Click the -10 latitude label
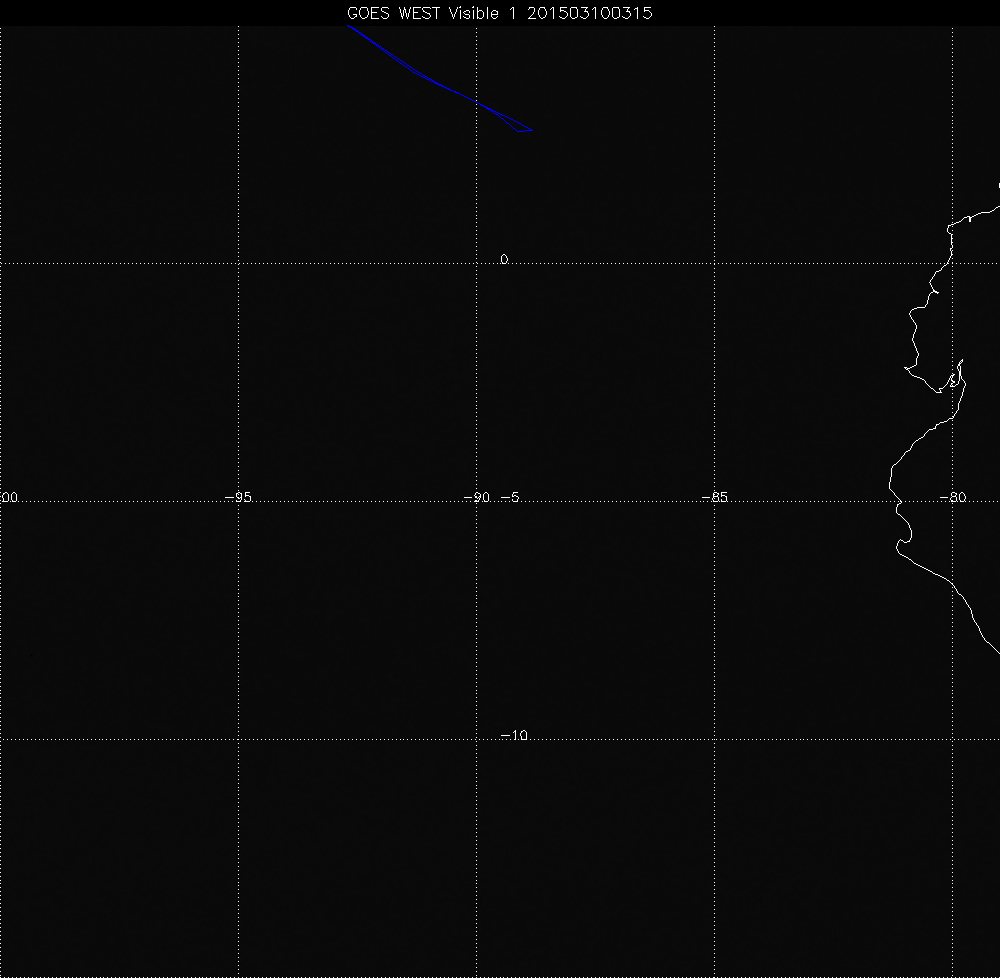1000x978 pixels. 513,736
